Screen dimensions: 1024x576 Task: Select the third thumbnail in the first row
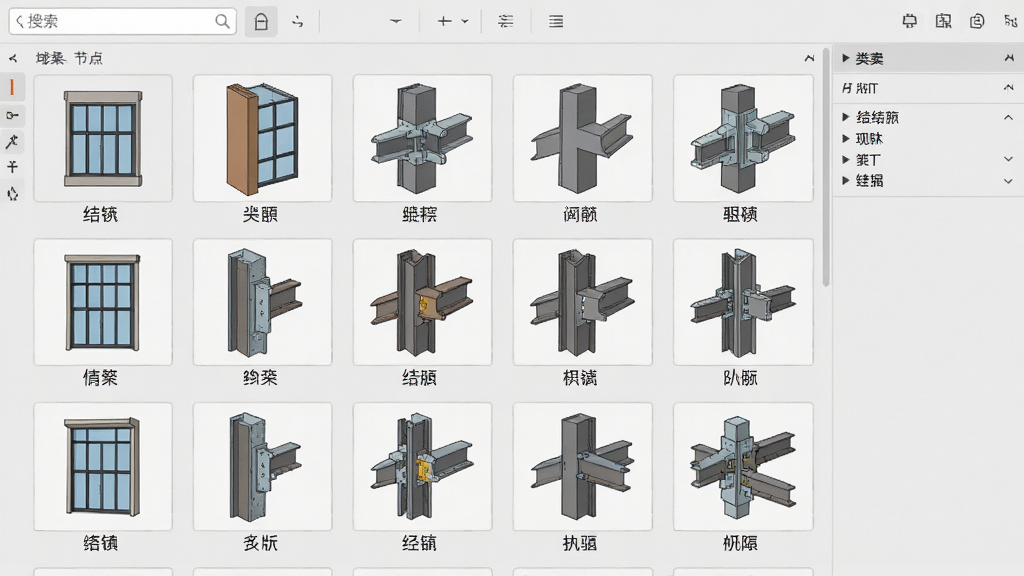pyautogui.click(x=423, y=138)
